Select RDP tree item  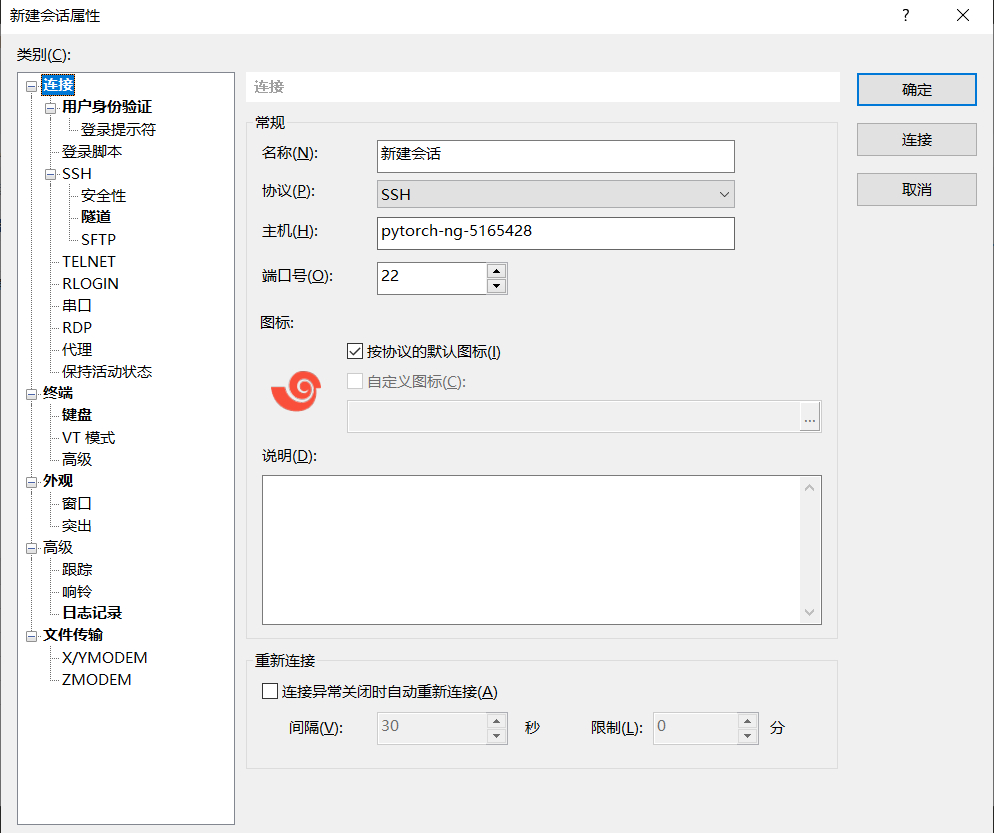click(x=77, y=328)
